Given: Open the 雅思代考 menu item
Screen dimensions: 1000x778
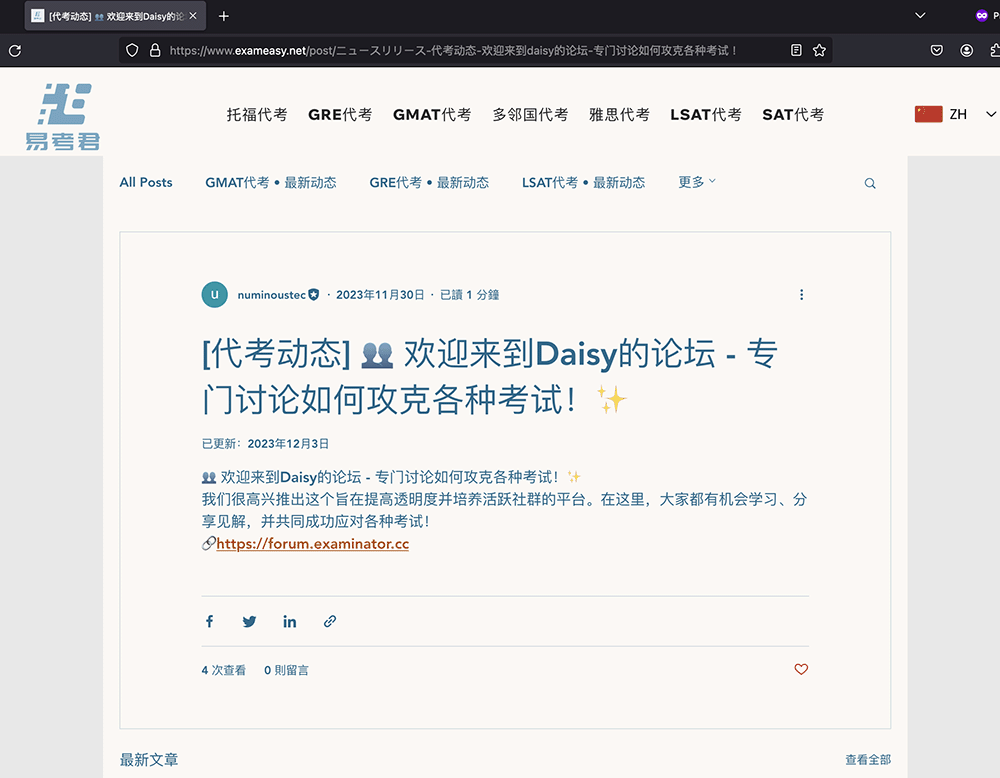Looking at the screenshot, I should (619, 114).
